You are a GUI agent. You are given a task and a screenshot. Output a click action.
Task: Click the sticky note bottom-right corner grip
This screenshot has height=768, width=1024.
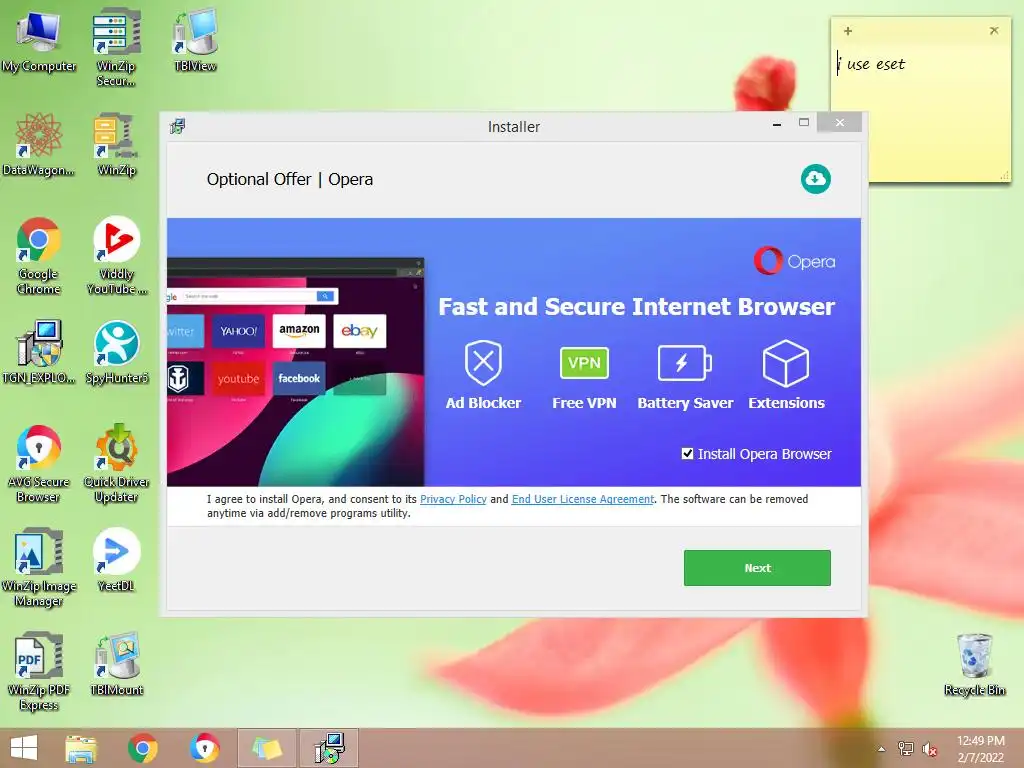1004,176
